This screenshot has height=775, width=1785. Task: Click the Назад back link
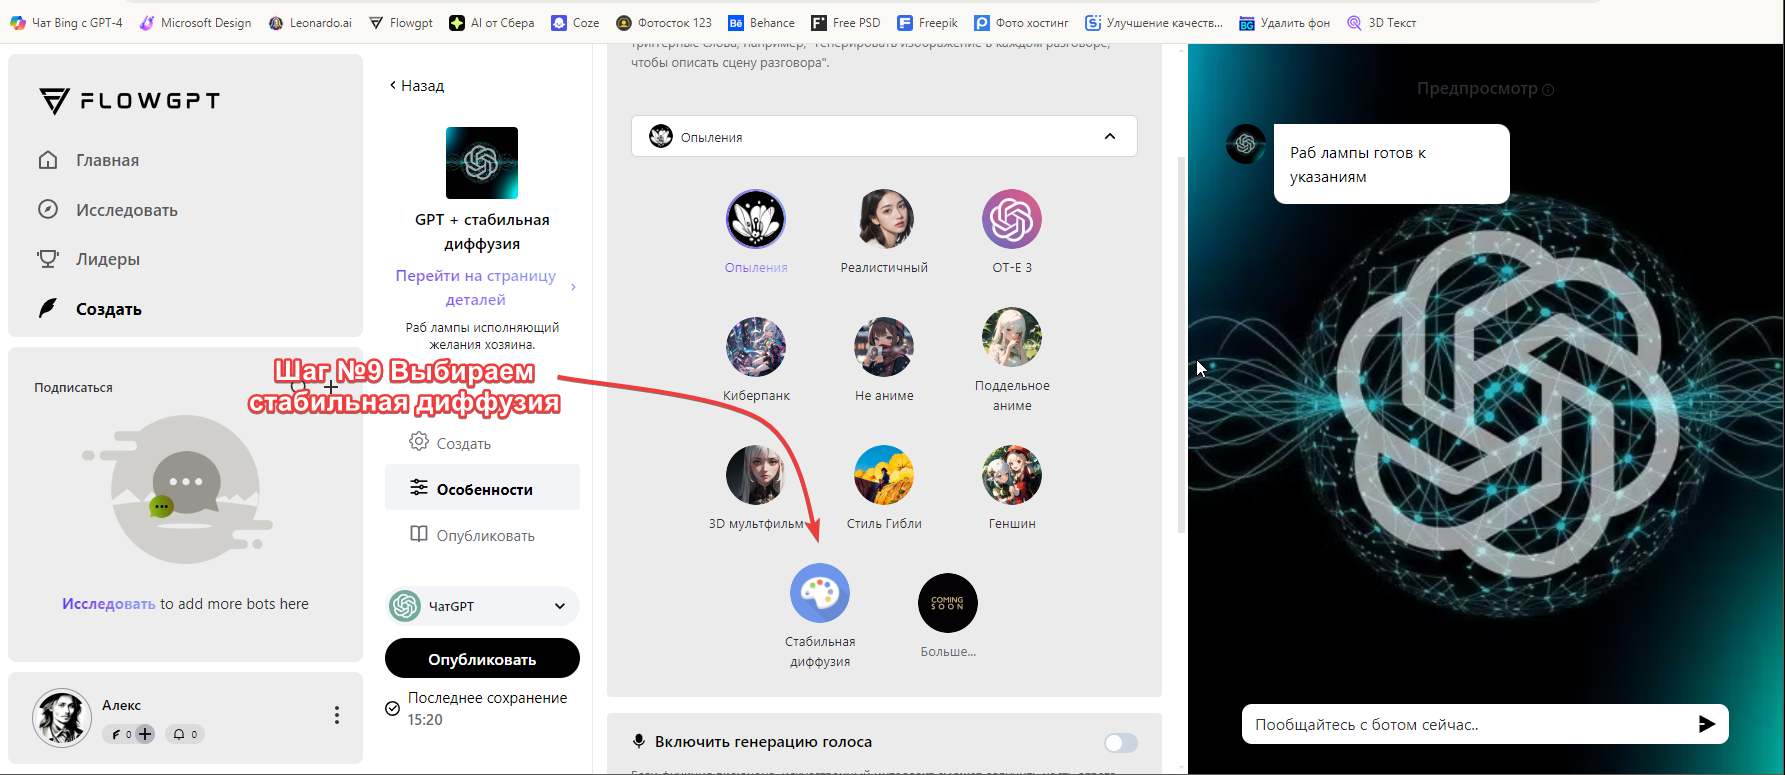click(x=417, y=86)
